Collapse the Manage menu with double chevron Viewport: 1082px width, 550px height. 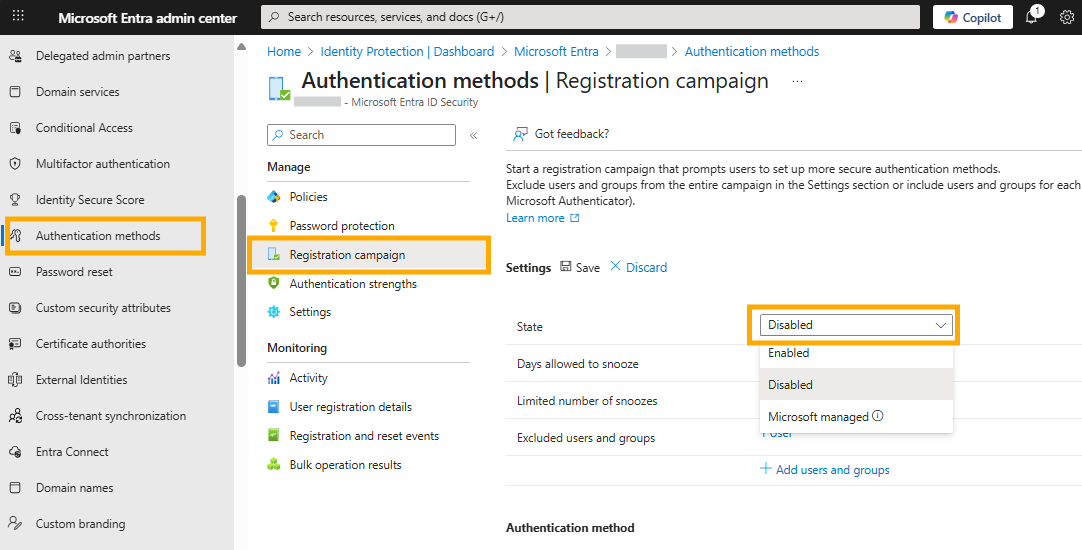click(x=473, y=135)
